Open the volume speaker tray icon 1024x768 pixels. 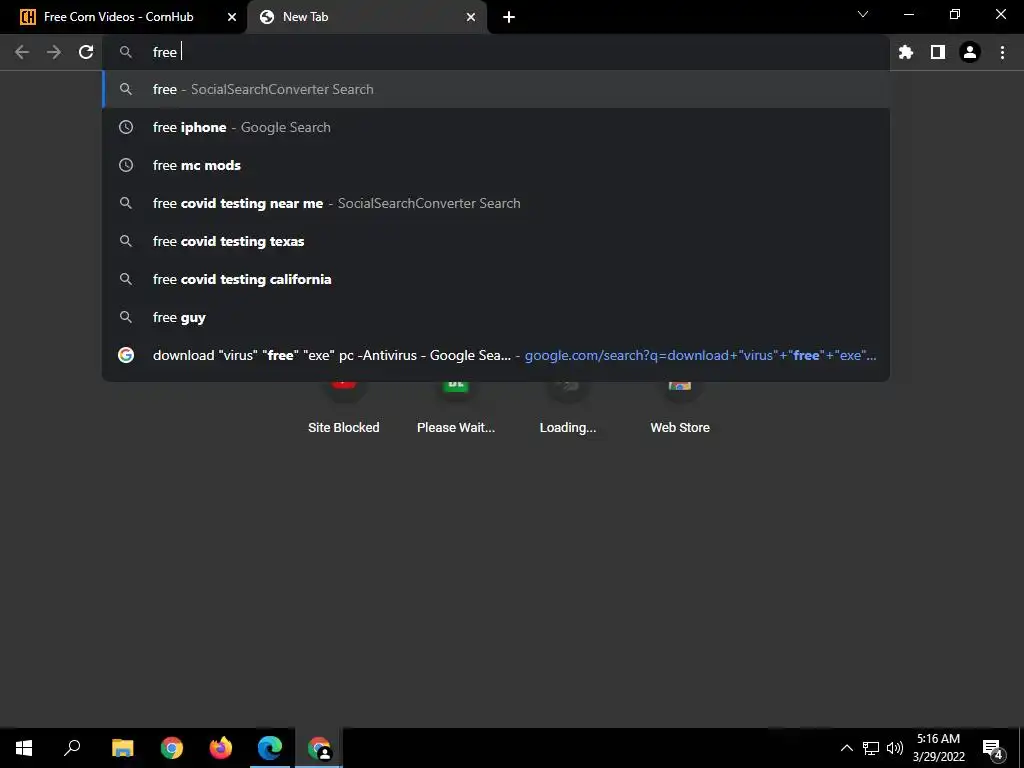point(895,748)
